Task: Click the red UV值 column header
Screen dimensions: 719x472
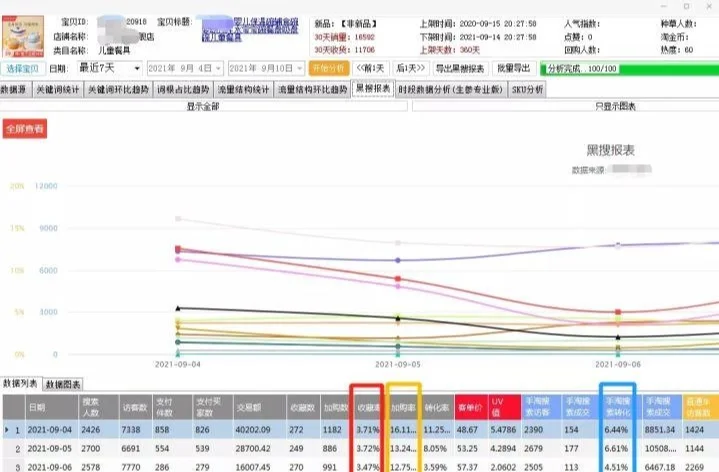Action: 504,407
